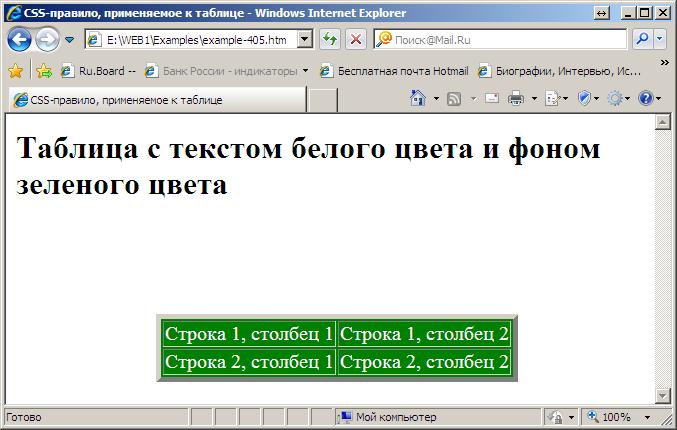
Task: Expand Банк России индикаторы dropdown arrow
Action: [305, 71]
